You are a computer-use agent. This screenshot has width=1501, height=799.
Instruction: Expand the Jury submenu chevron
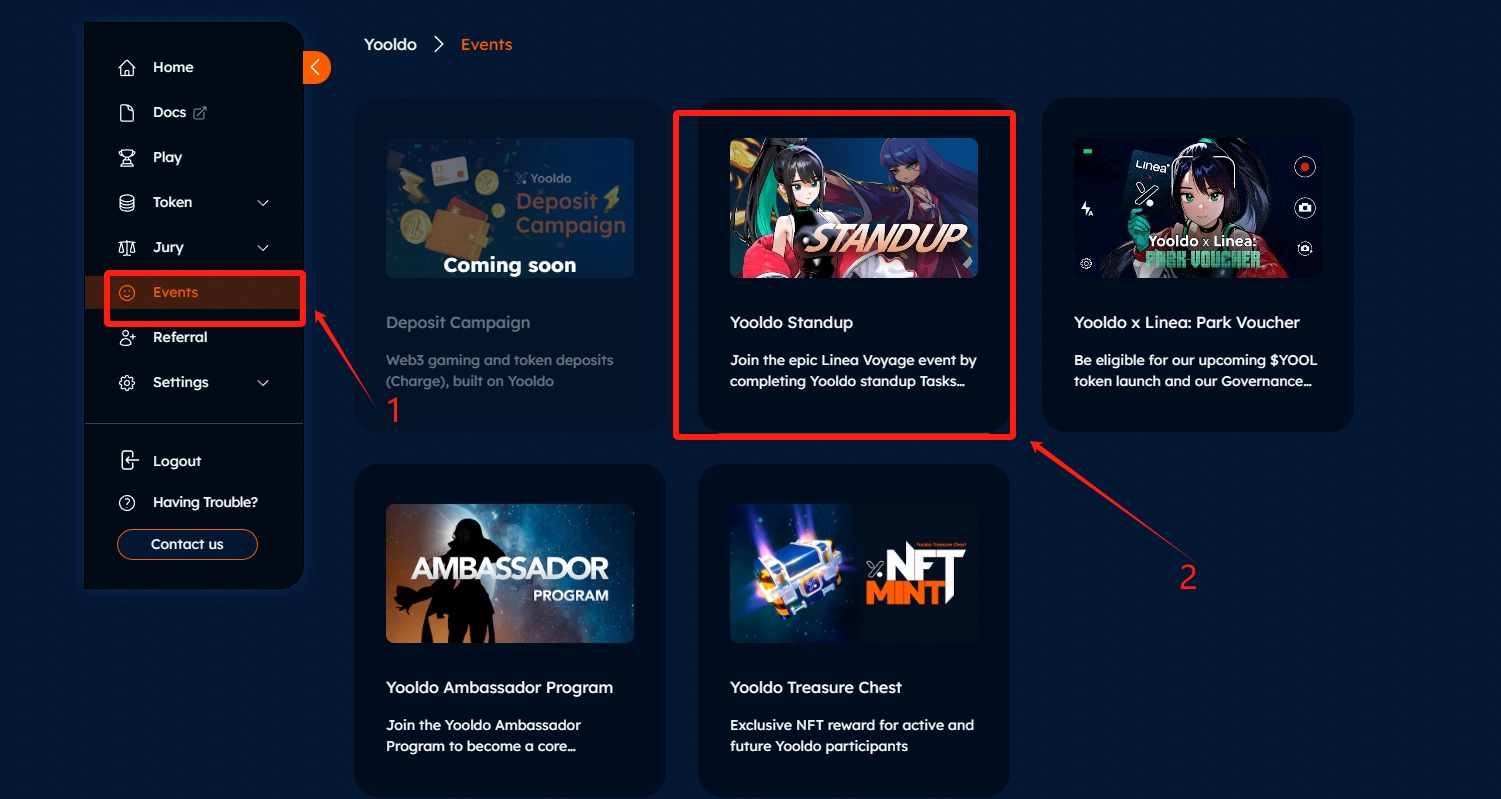(263, 248)
